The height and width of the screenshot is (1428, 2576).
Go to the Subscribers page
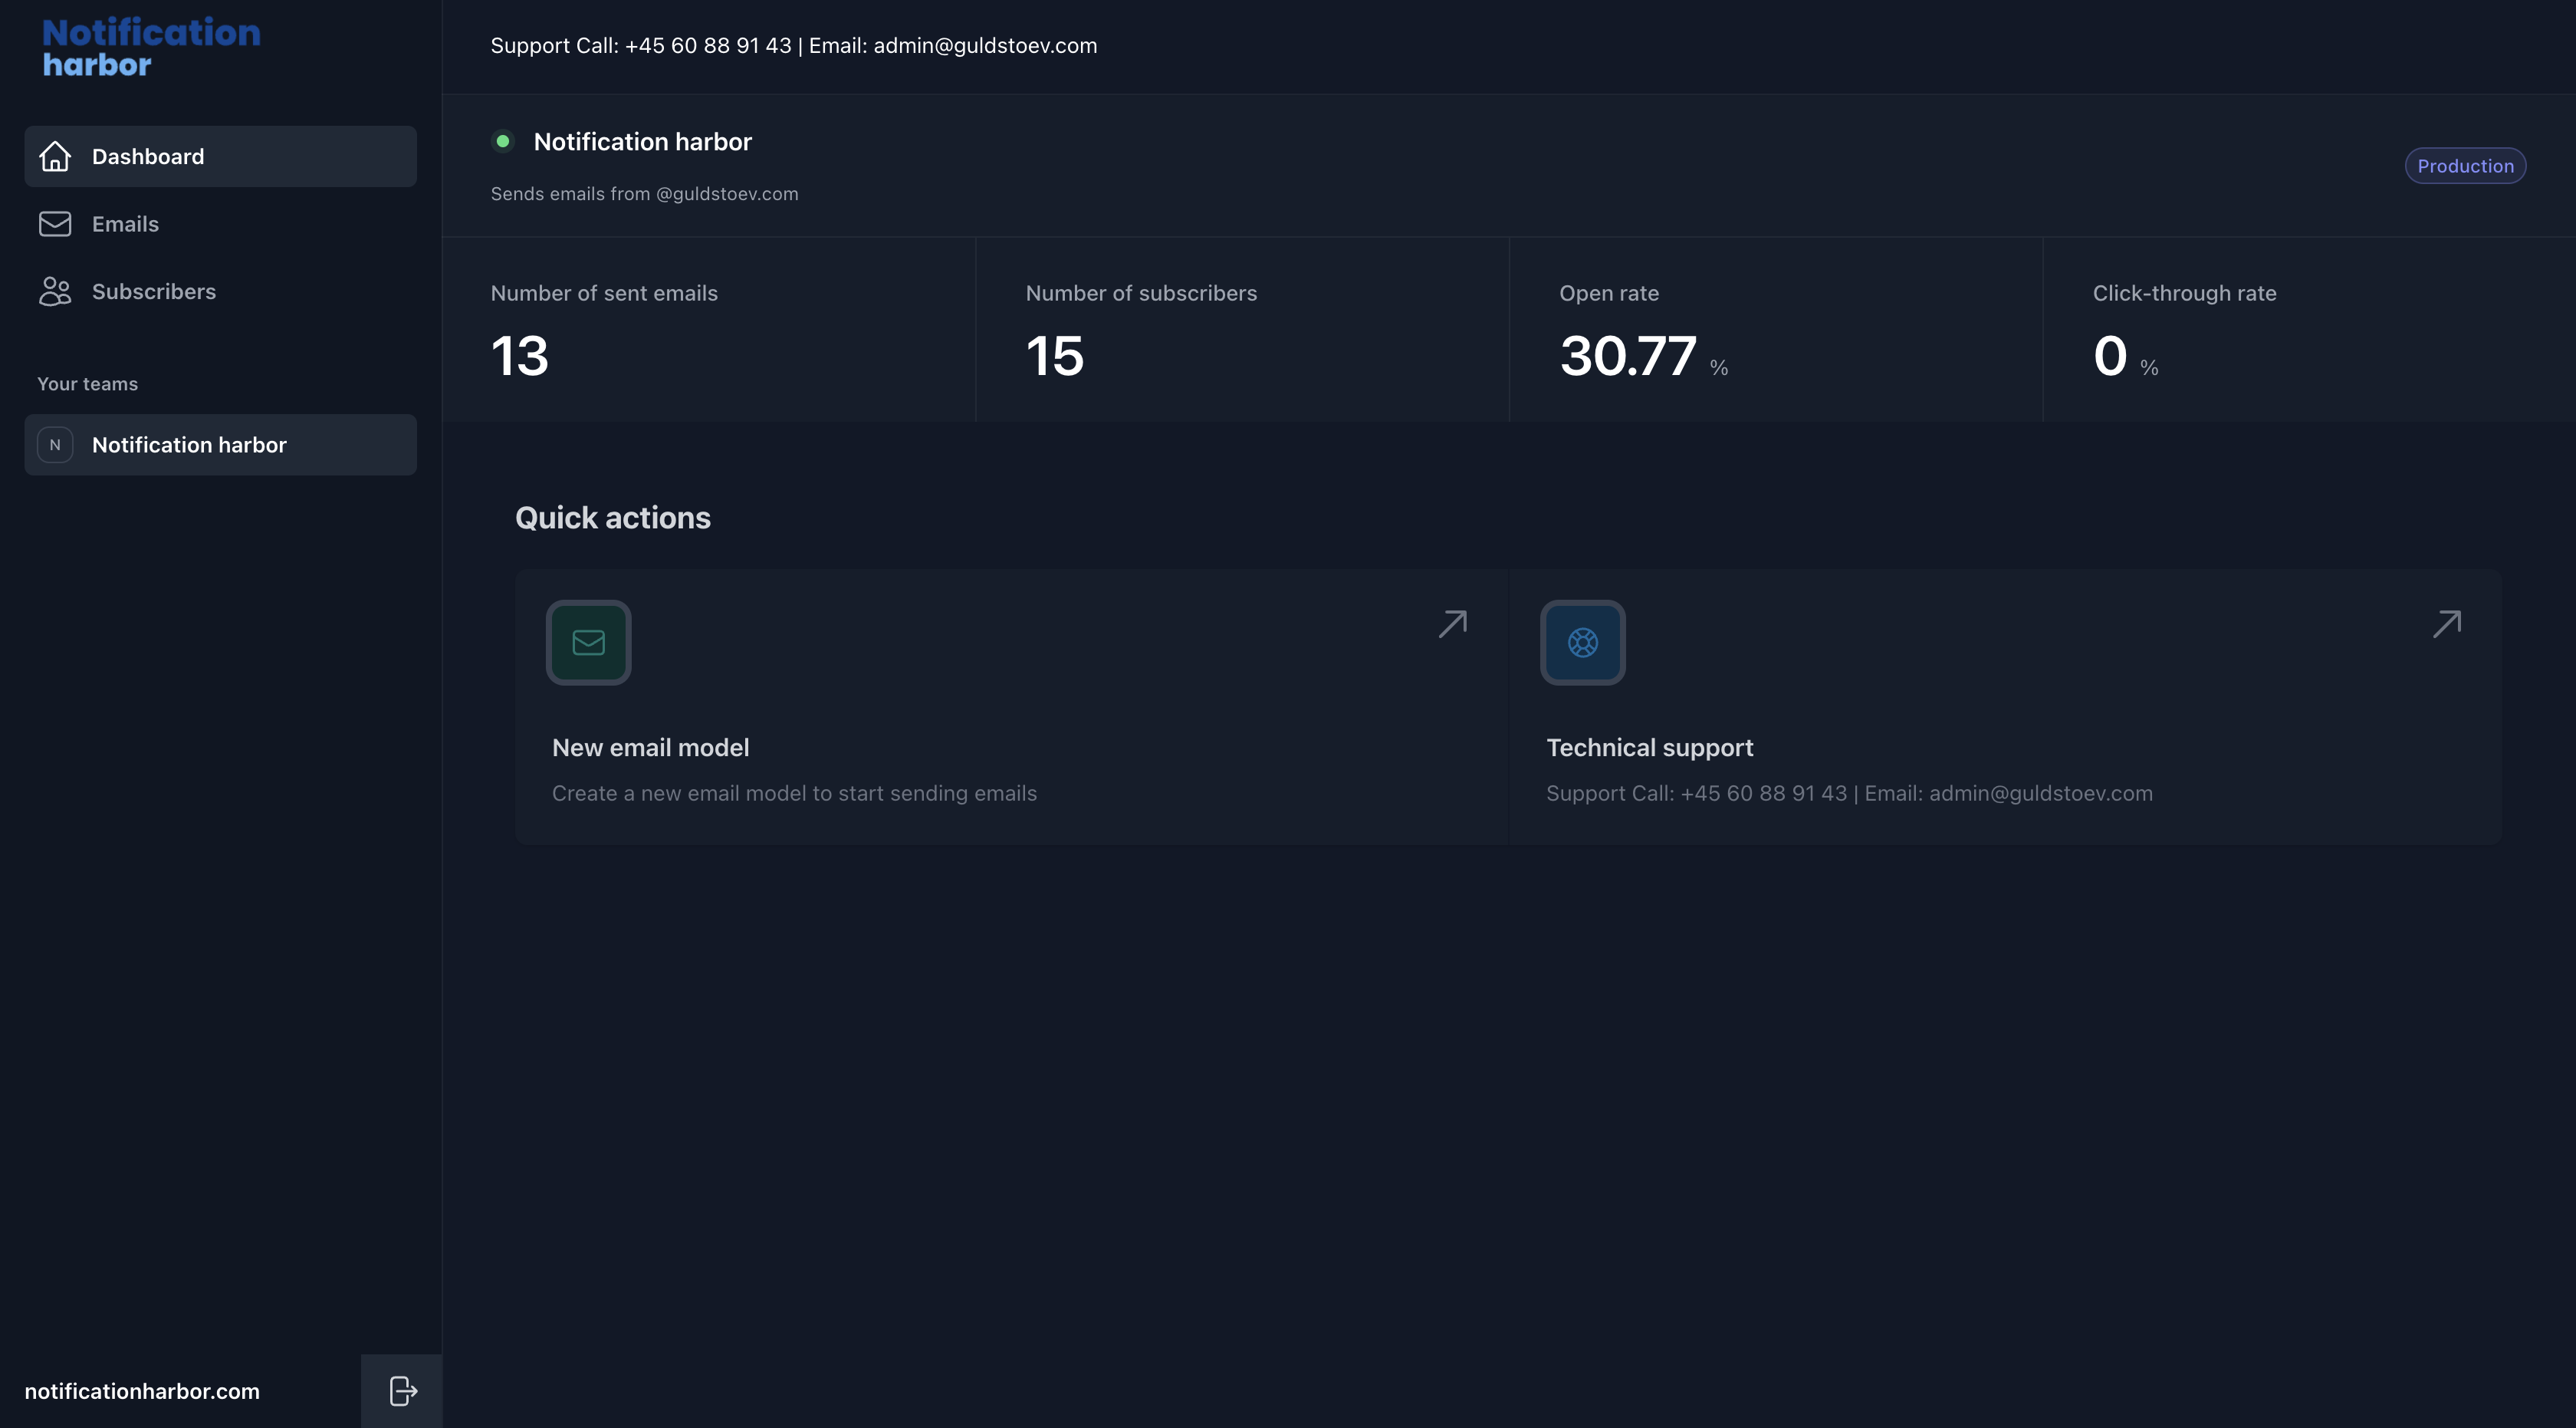pyautogui.click(x=154, y=291)
